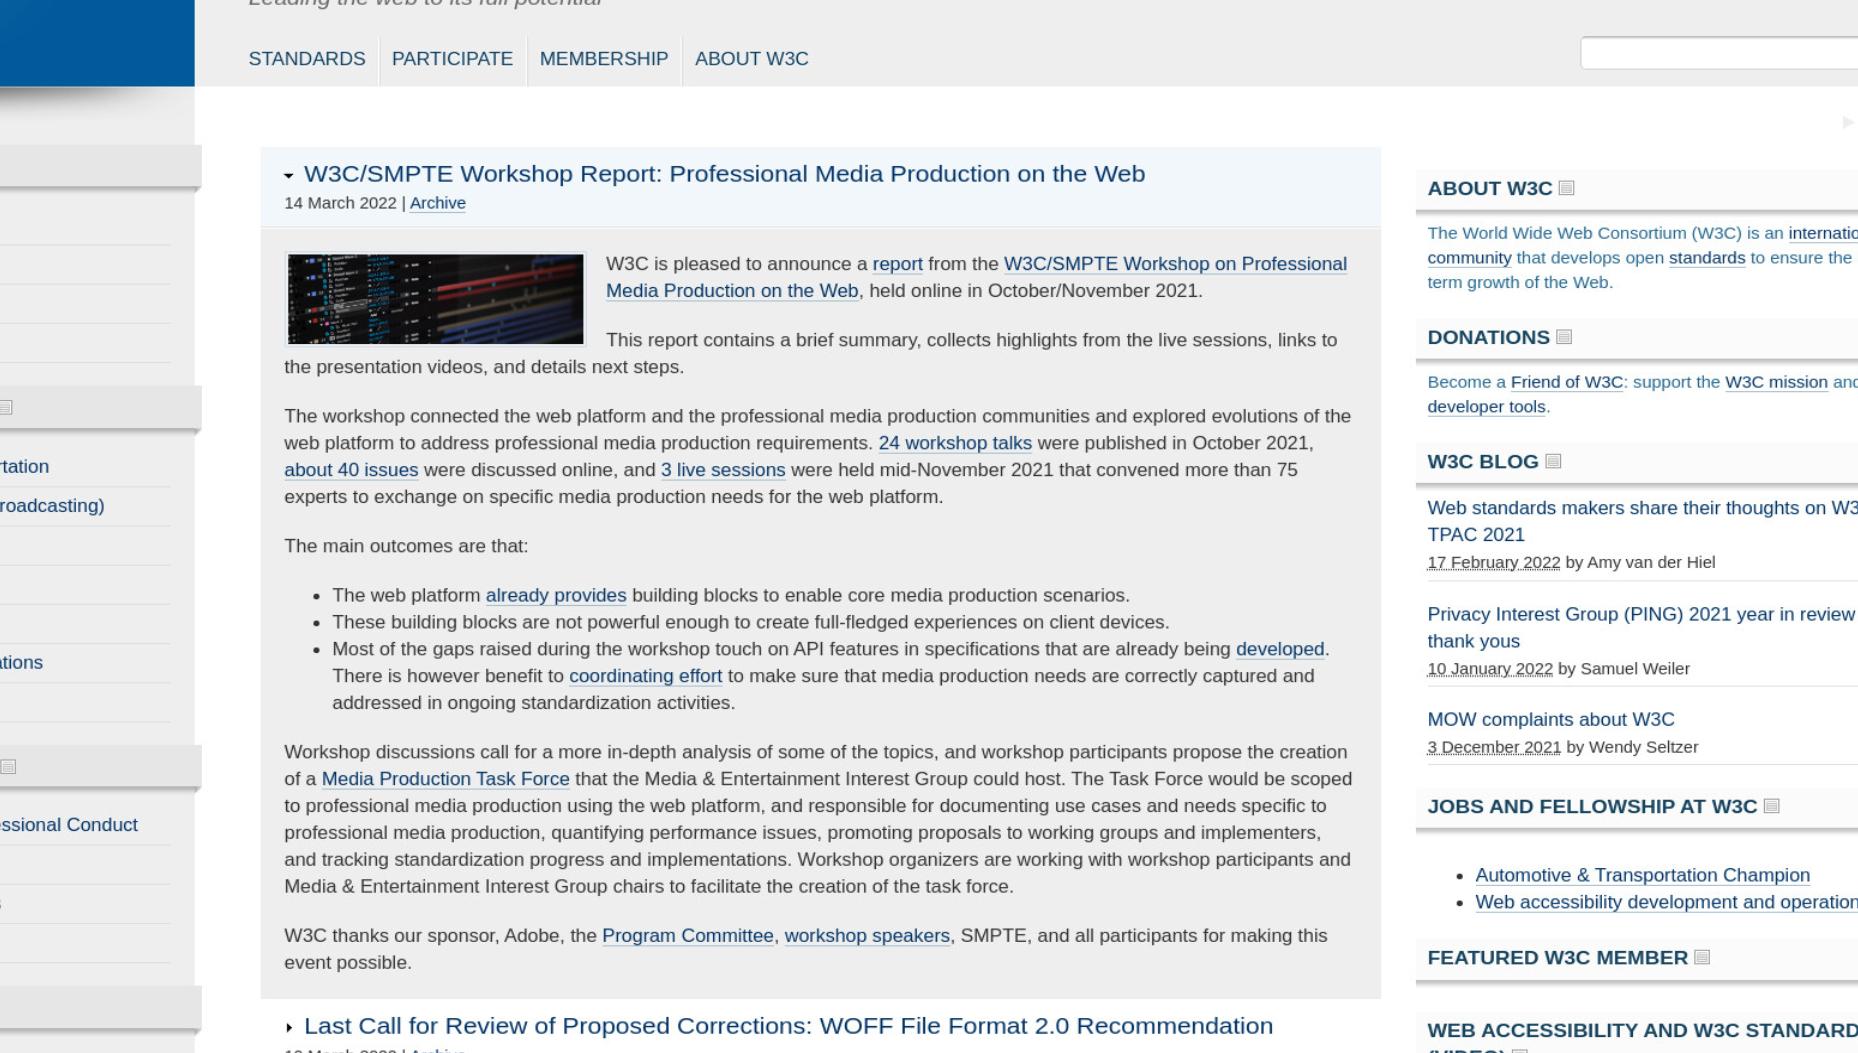The height and width of the screenshot is (1053, 1858).
Task: Follow the 'already provides' link
Action: click(x=556, y=595)
